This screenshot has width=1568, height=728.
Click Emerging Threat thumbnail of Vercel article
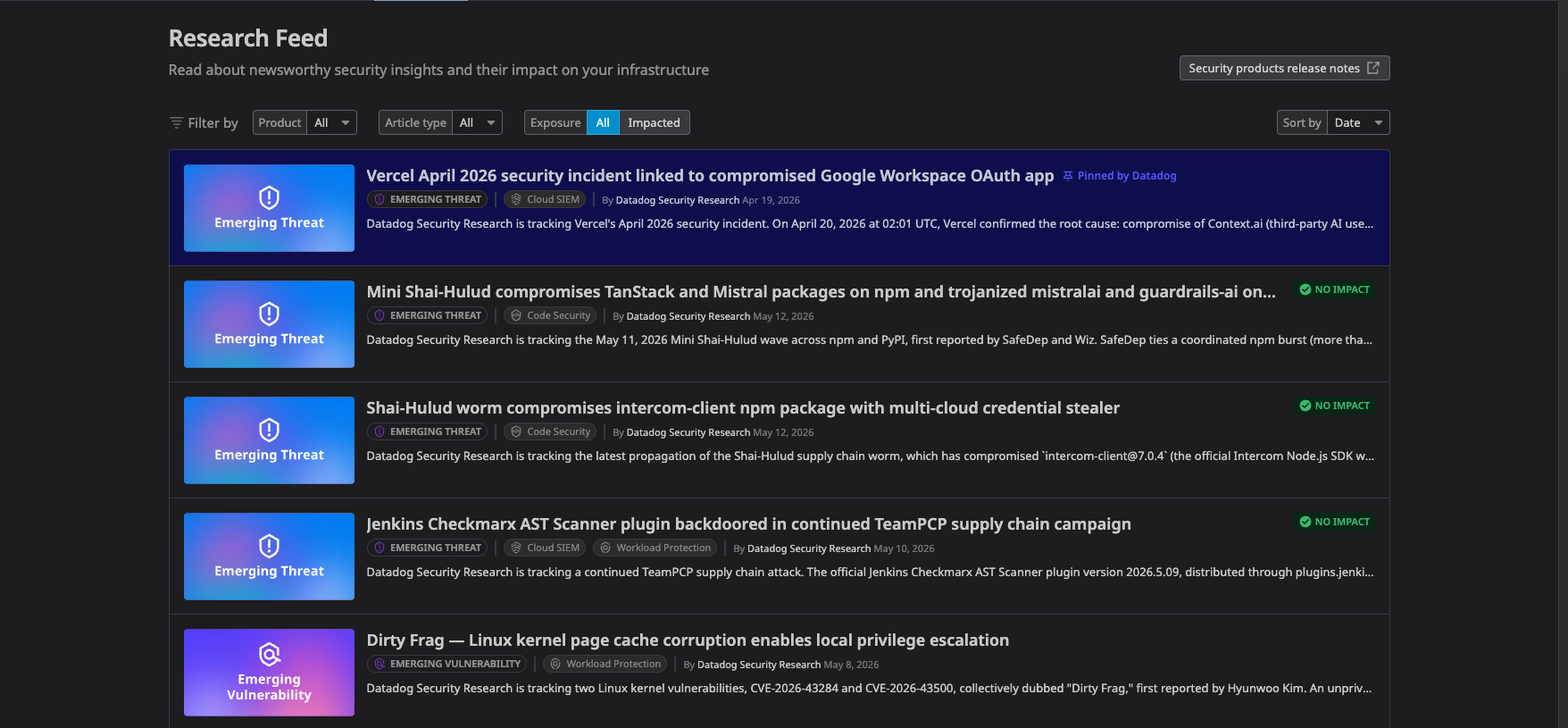(269, 208)
